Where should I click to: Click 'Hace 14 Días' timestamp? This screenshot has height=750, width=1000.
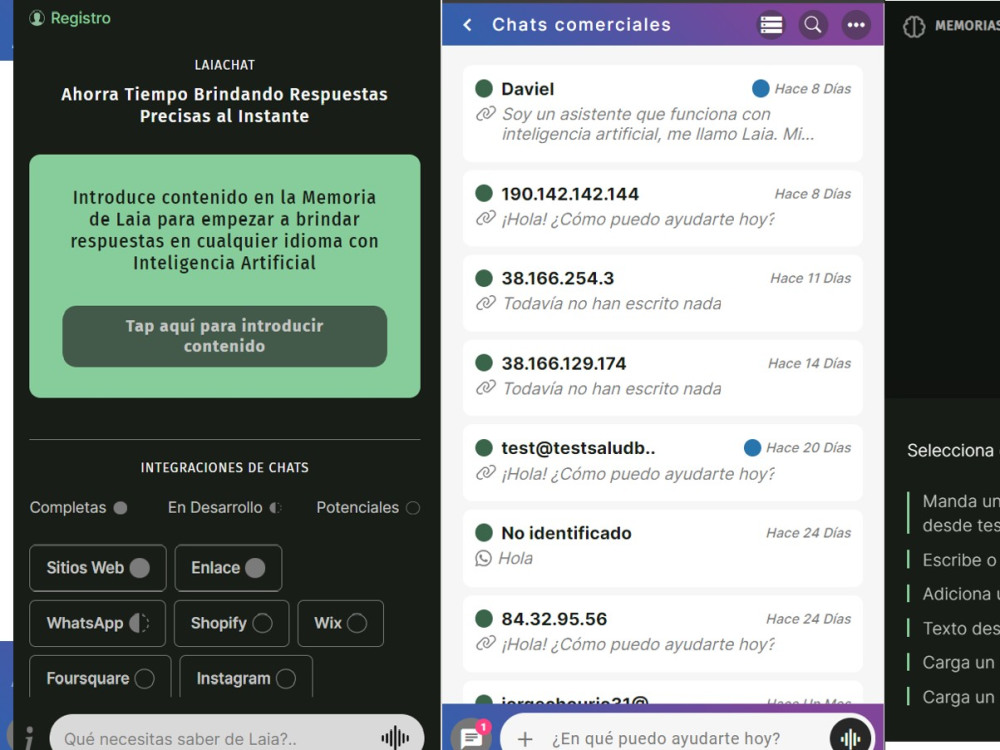(809, 364)
